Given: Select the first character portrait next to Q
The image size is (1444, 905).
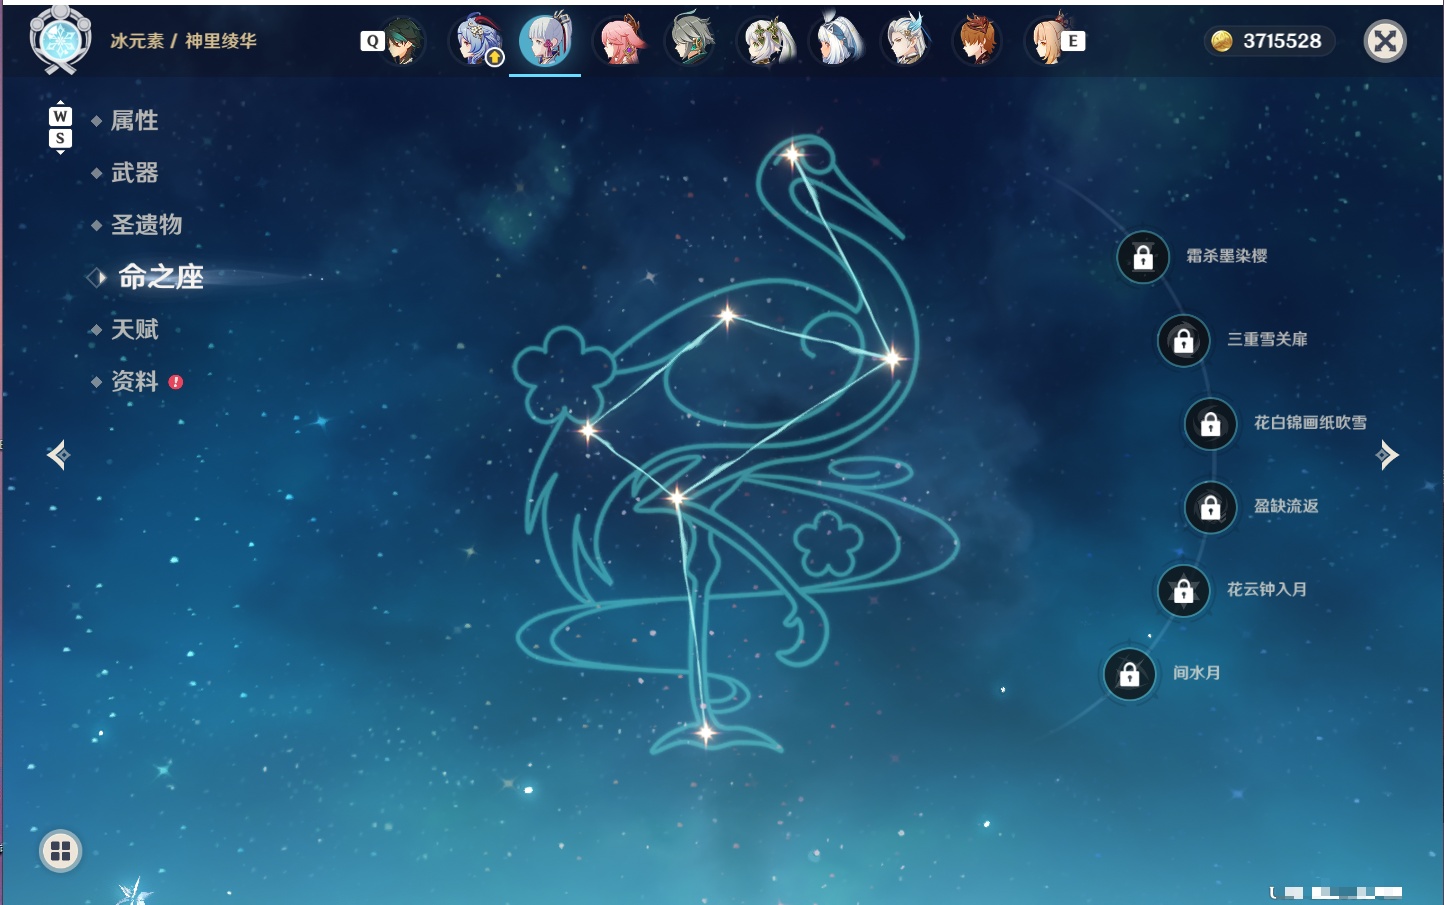Looking at the screenshot, I should point(403,41).
